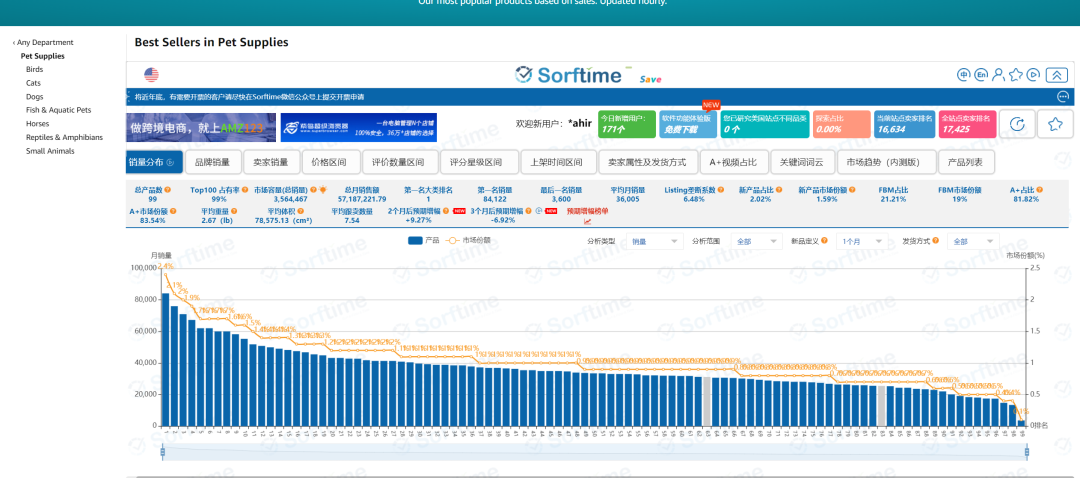Click the US flag site selector
Viewport: 1080px width, 478px height.
[152, 75]
